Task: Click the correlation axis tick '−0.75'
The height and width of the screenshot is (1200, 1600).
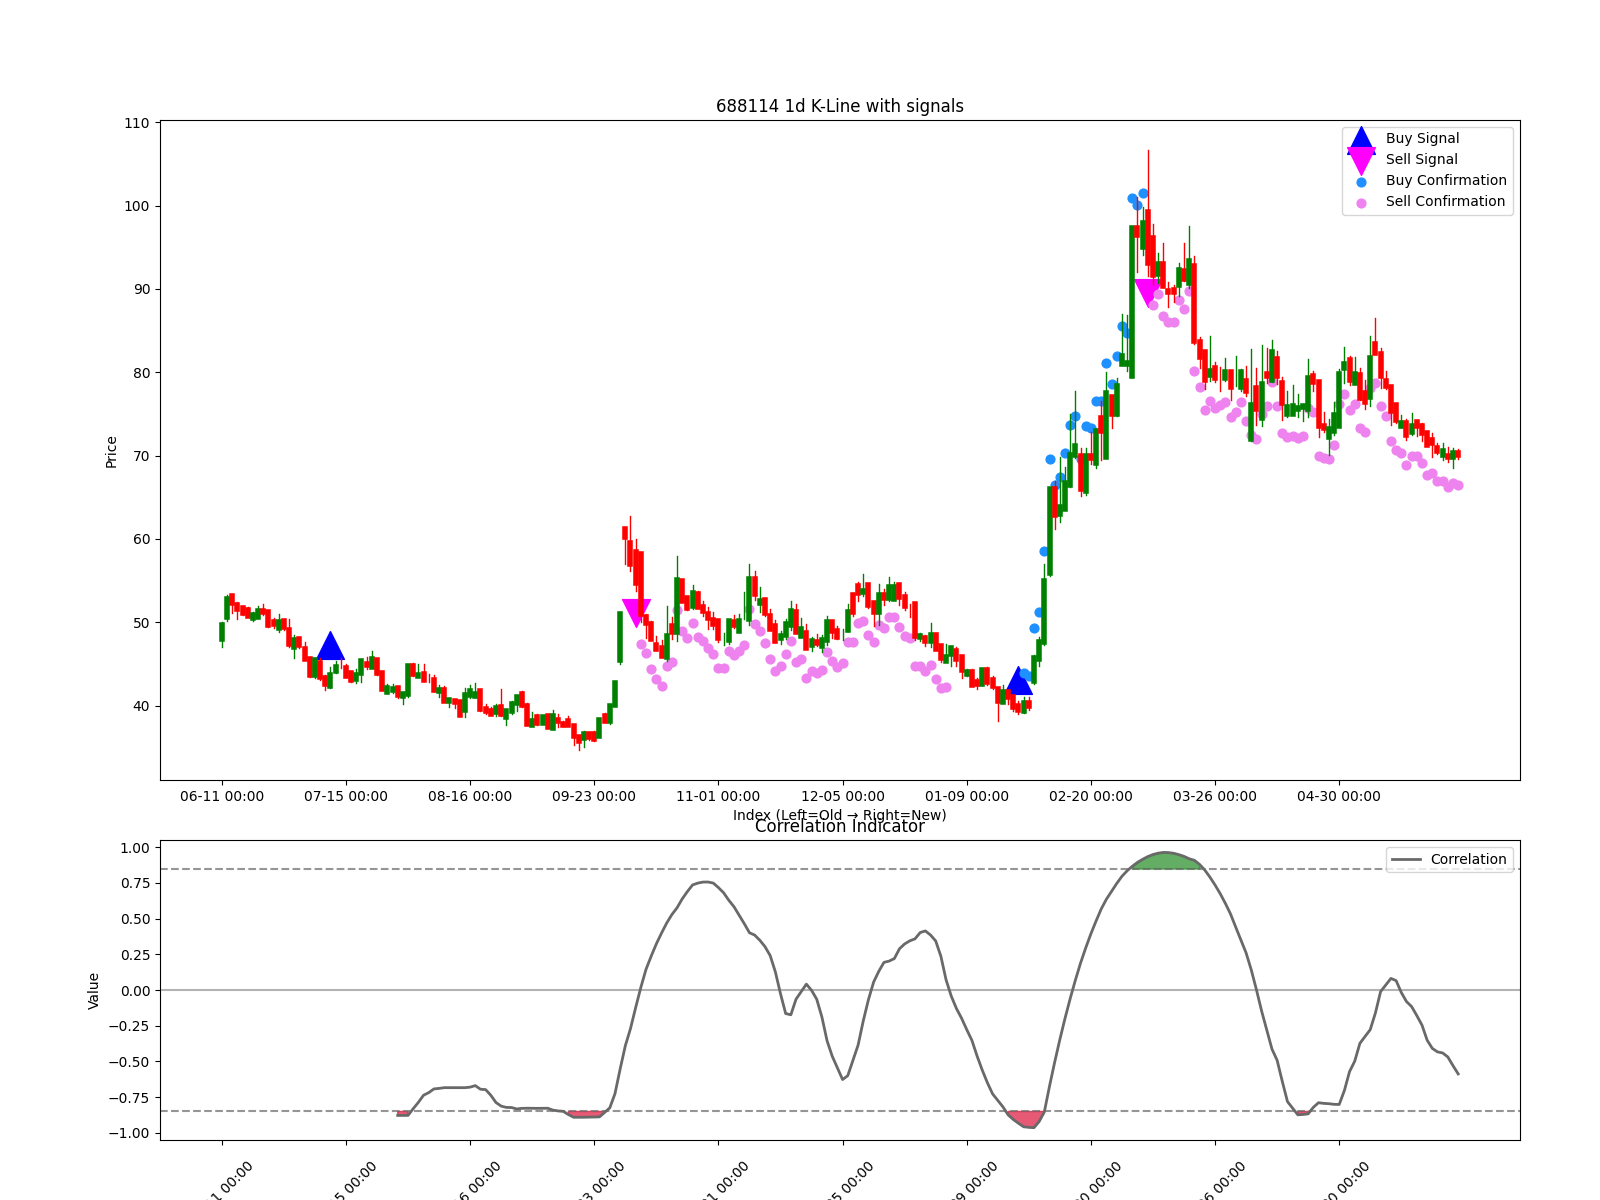Action: [x=129, y=1099]
